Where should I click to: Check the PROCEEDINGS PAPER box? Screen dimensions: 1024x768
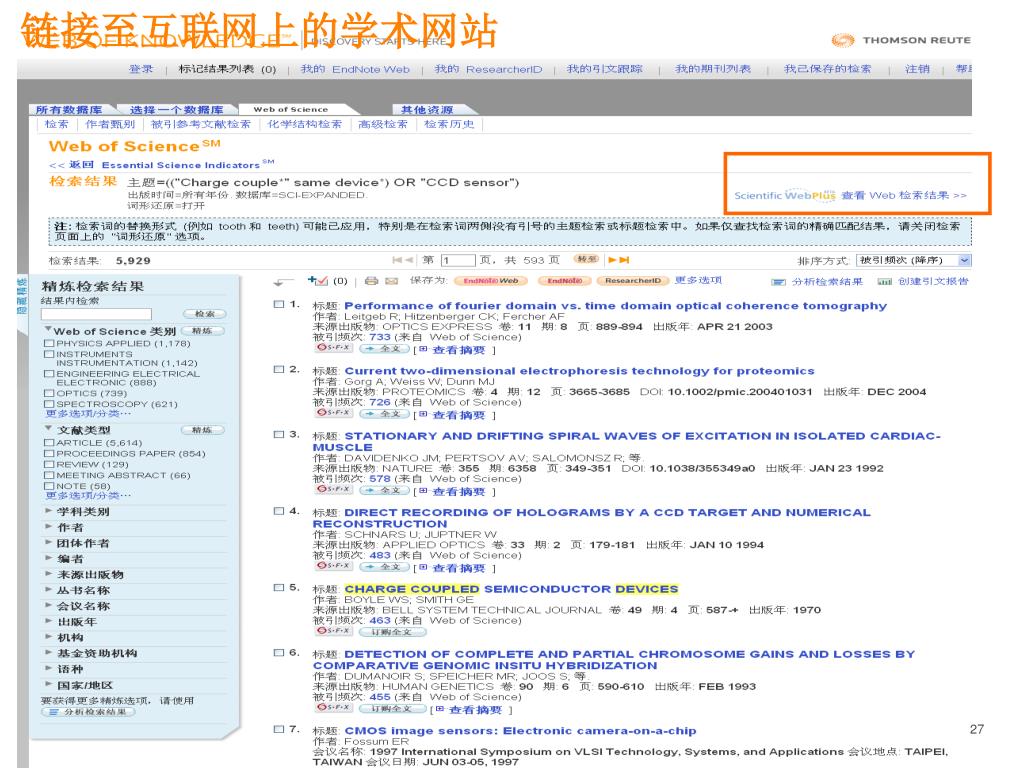tap(48, 453)
